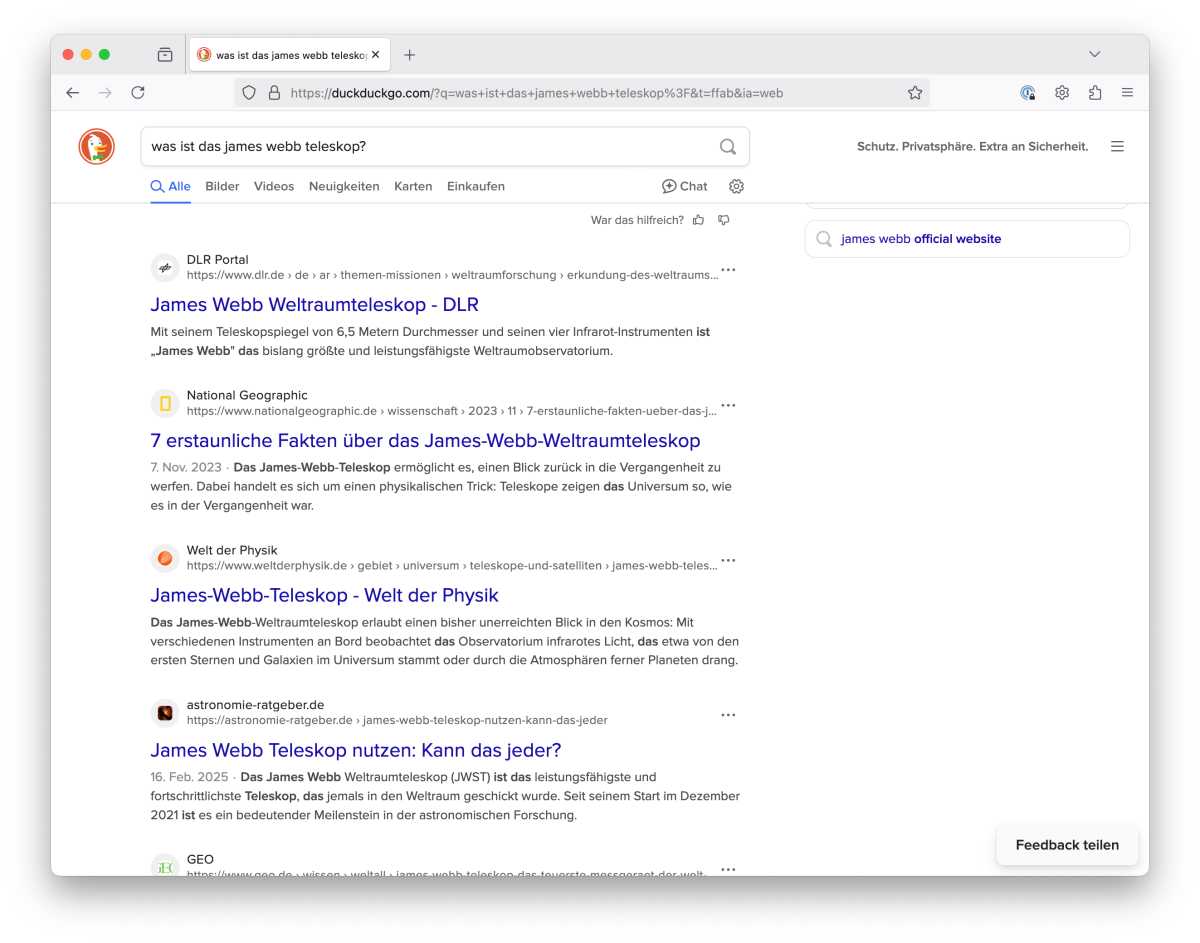Open the Firefox application menu
Viewport: 1200px width, 943px height.
click(1127, 93)
